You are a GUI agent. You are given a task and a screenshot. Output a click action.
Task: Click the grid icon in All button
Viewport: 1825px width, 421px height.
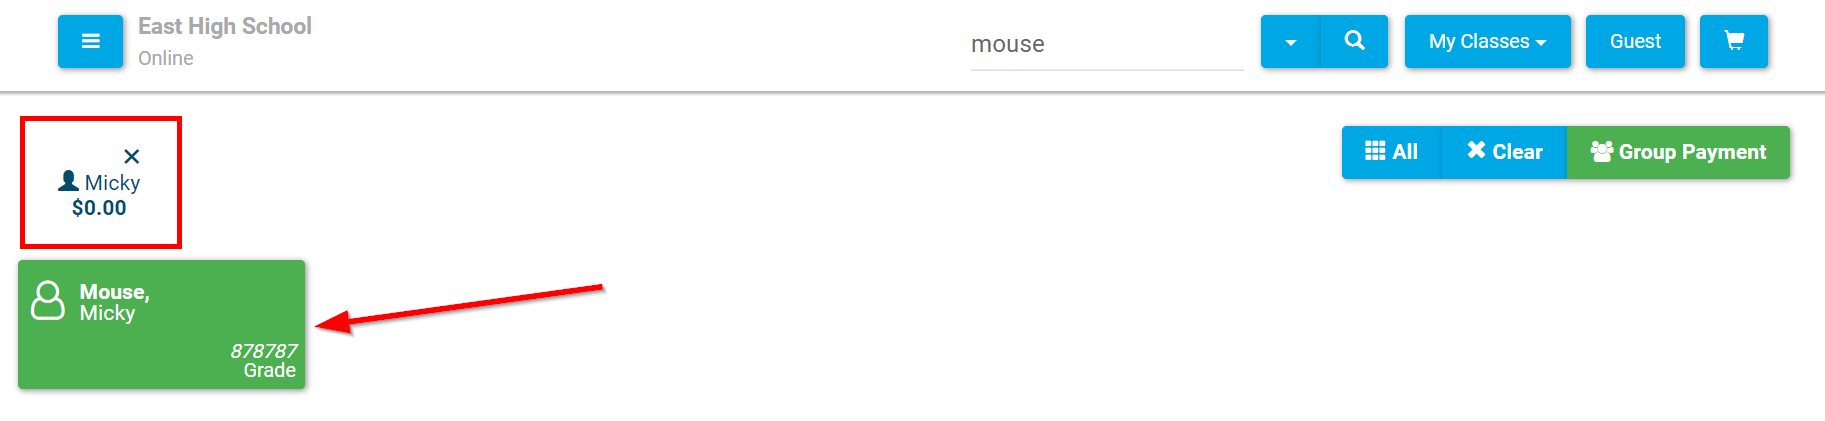[x=1375, y=150]
